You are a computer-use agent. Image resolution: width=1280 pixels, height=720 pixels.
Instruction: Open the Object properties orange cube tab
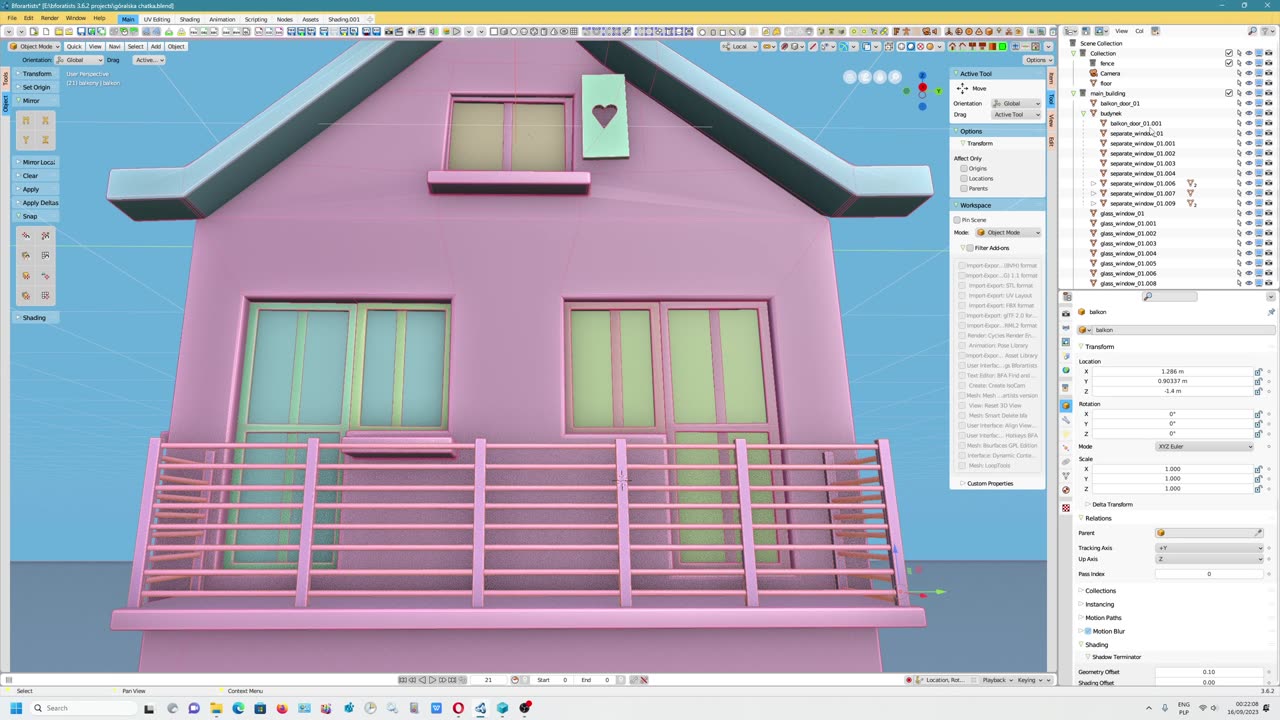click(1066, 405)
